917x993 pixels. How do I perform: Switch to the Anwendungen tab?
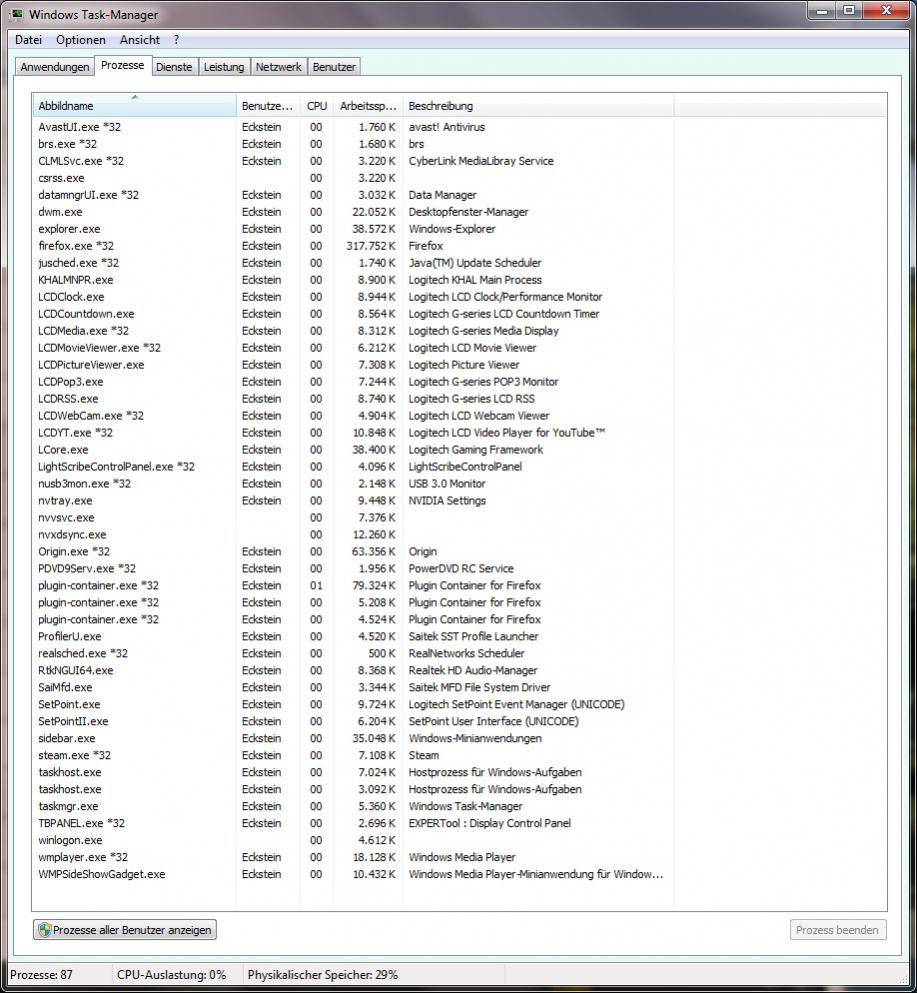point(54,67)
